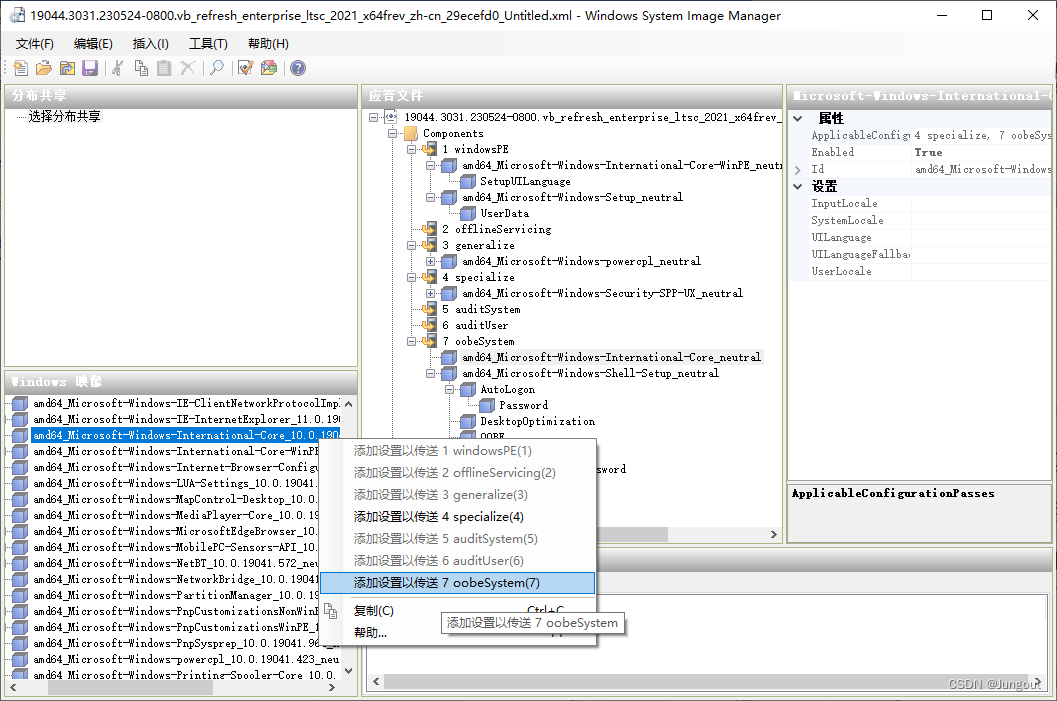The height and width of the screenshot is (701, 1057).
Task: Select amd64_Microsoft-Windows-Setup_neutral under windowsPE
Action: [572, 197]
